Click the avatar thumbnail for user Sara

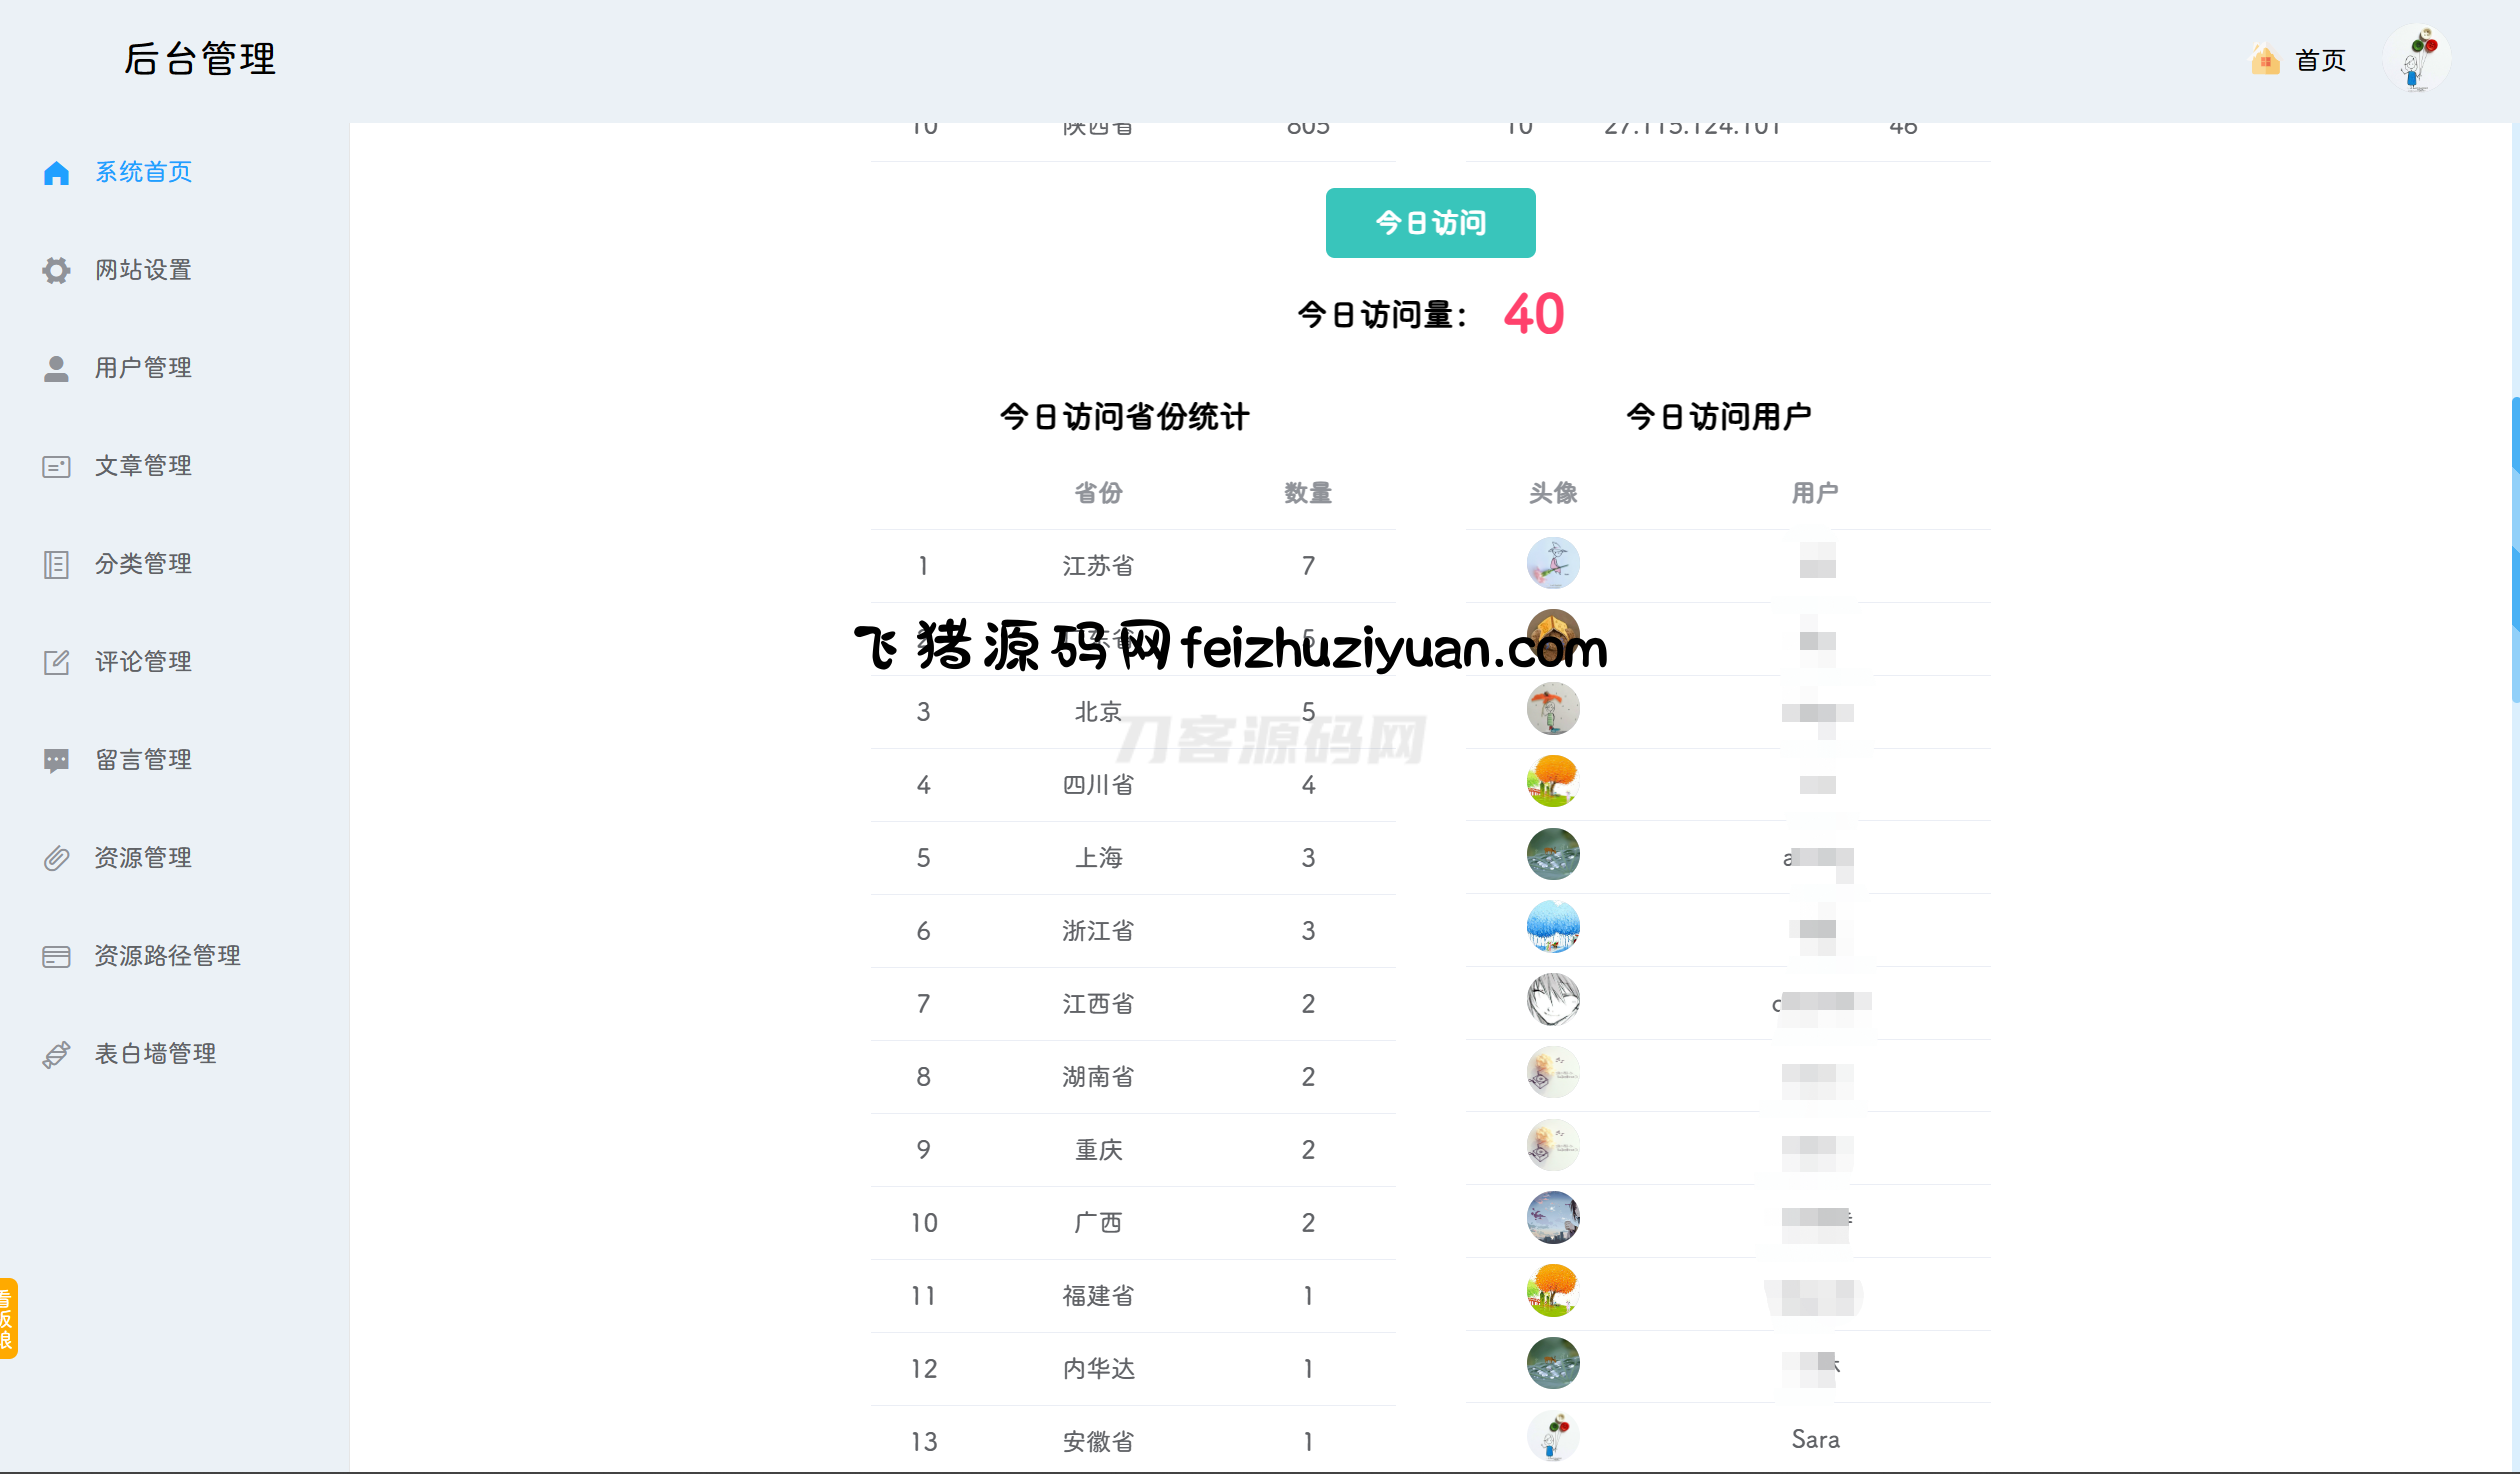tap(1553, 1437)
